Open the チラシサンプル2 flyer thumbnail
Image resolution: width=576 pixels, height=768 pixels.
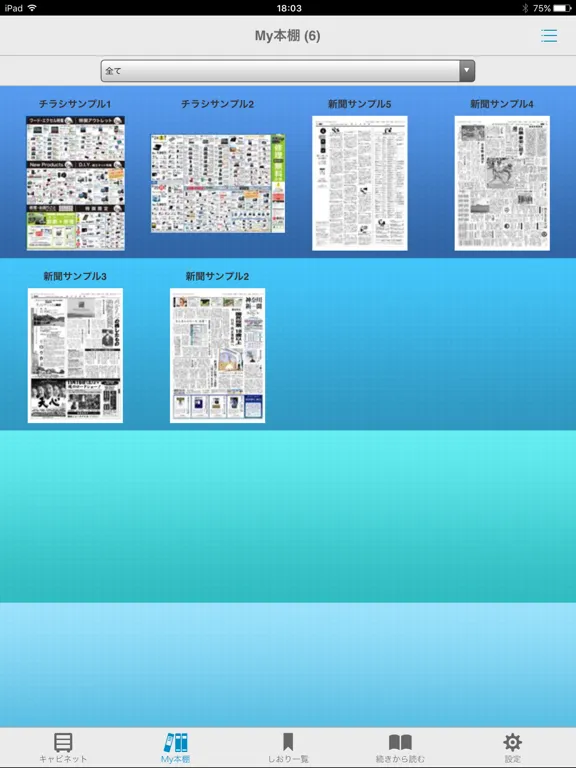(218, 183)
